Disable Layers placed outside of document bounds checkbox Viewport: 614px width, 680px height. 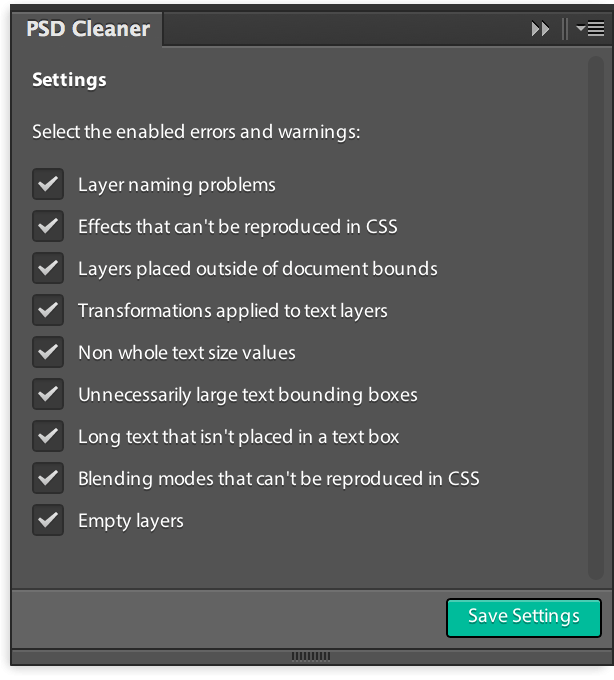click(x=48, y=268)
